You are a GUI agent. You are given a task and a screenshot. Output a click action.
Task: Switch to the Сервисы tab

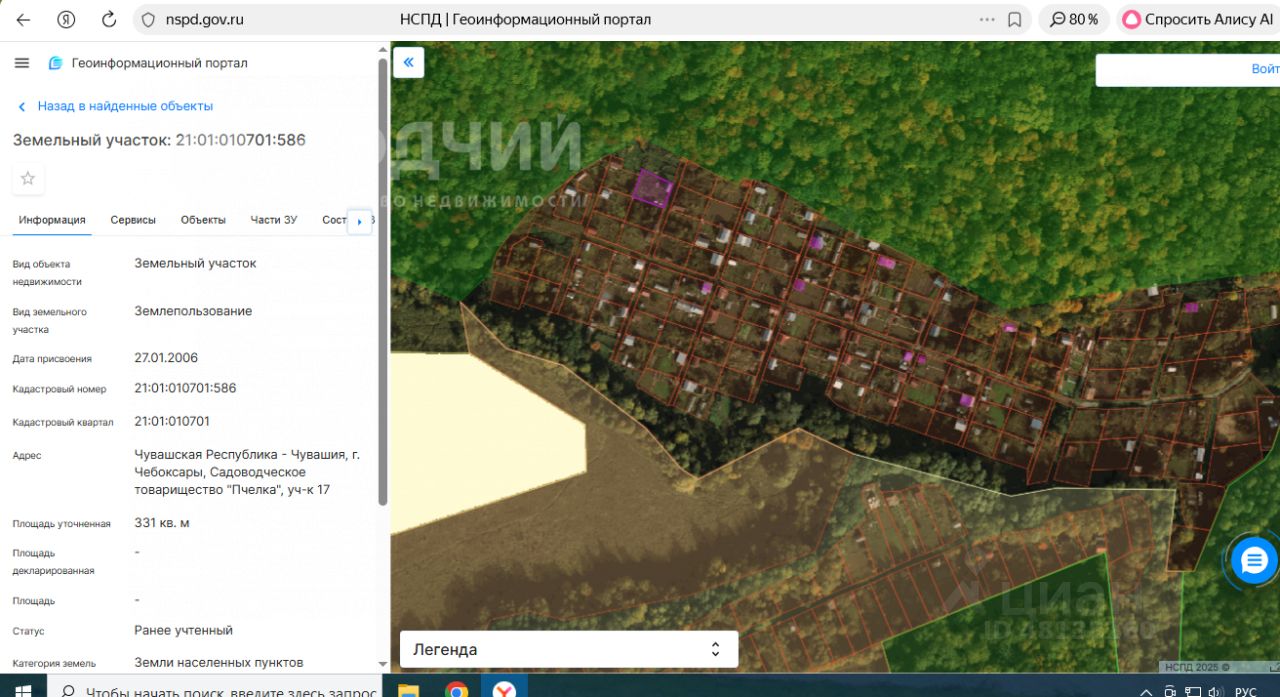pos(133,220)
